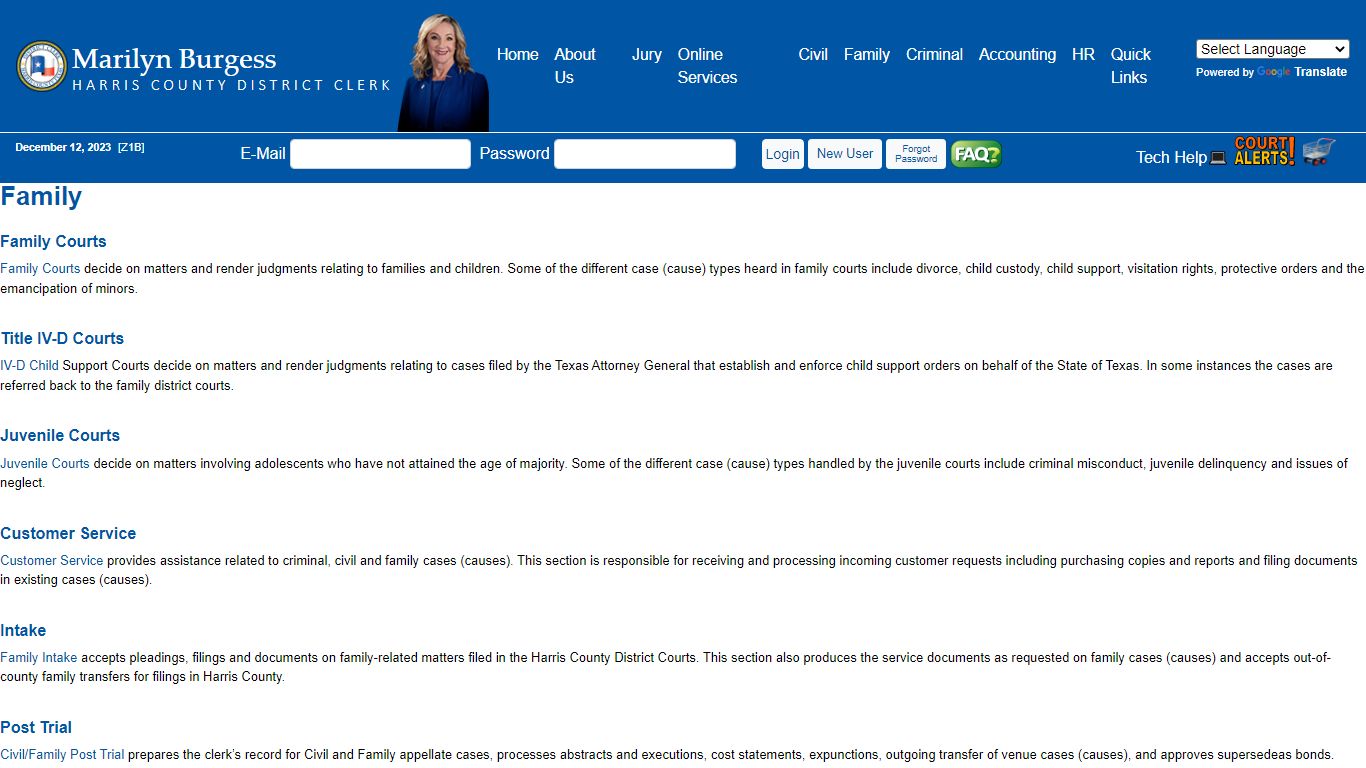Follow the Customer Service text link
The image size is (1366, 768).
(x=52, y=561)
